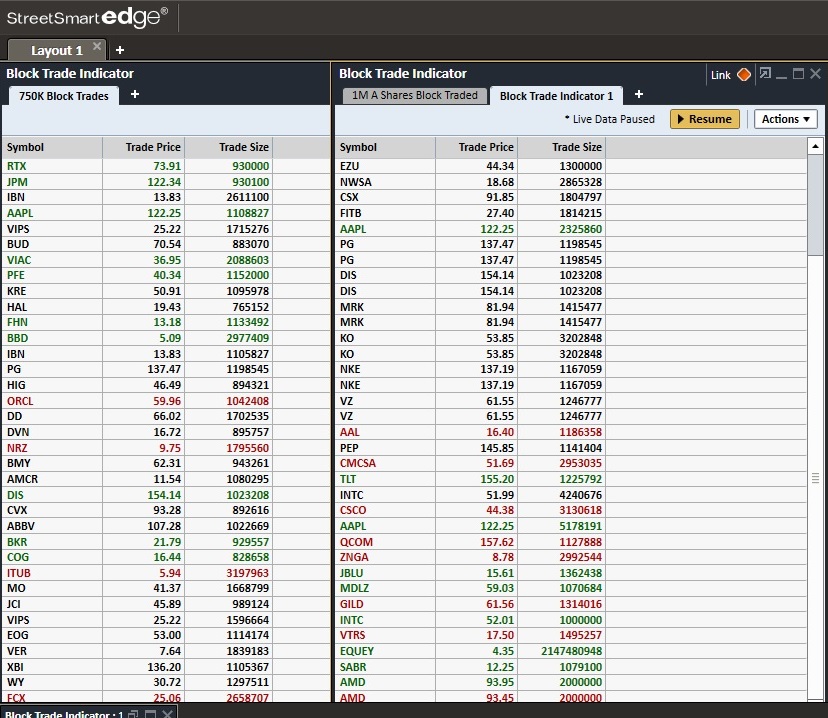
Task: Sort left panel by Trade Size column
Action: click(229, 147)
